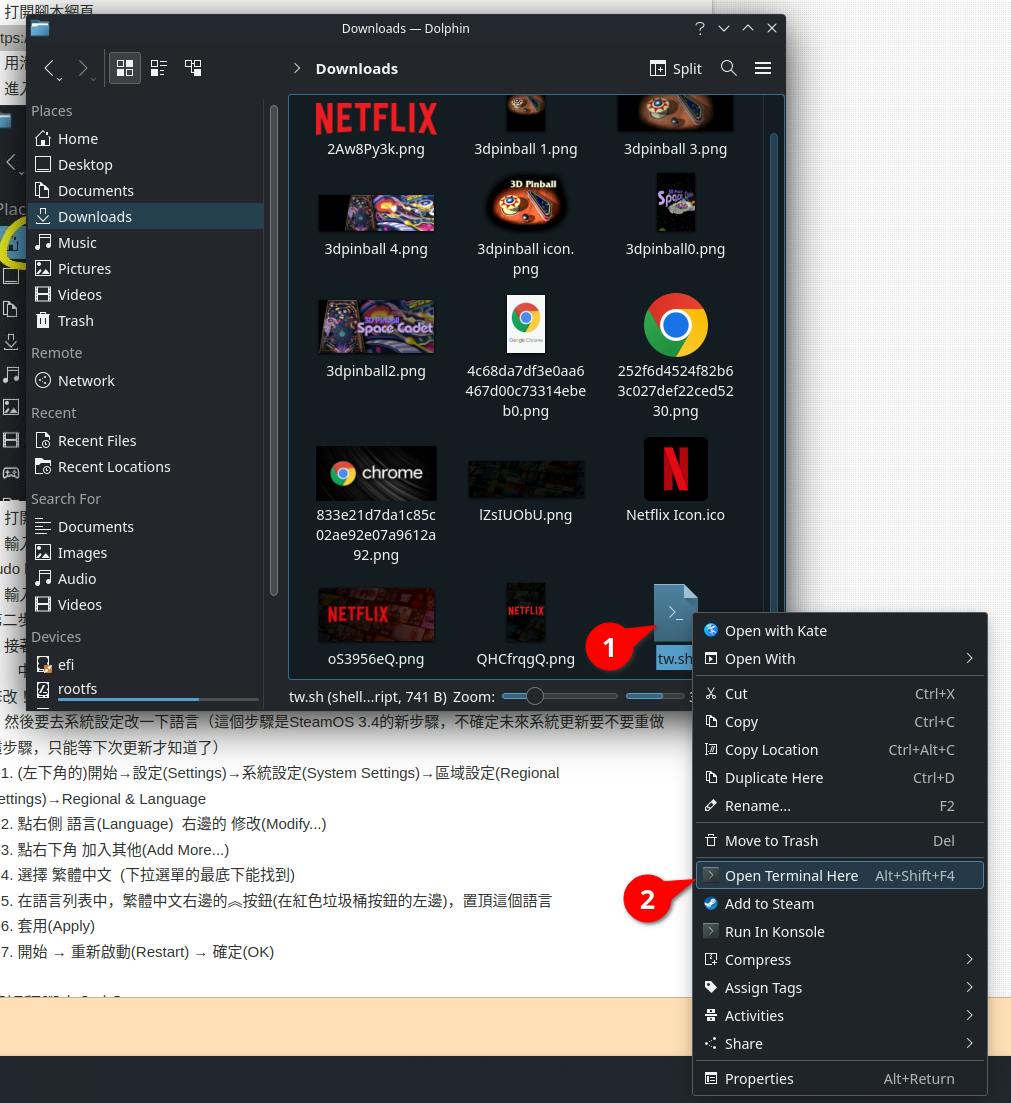
Task: Open the Dolphin hamburger menu
Action: (x=763, y=68)
